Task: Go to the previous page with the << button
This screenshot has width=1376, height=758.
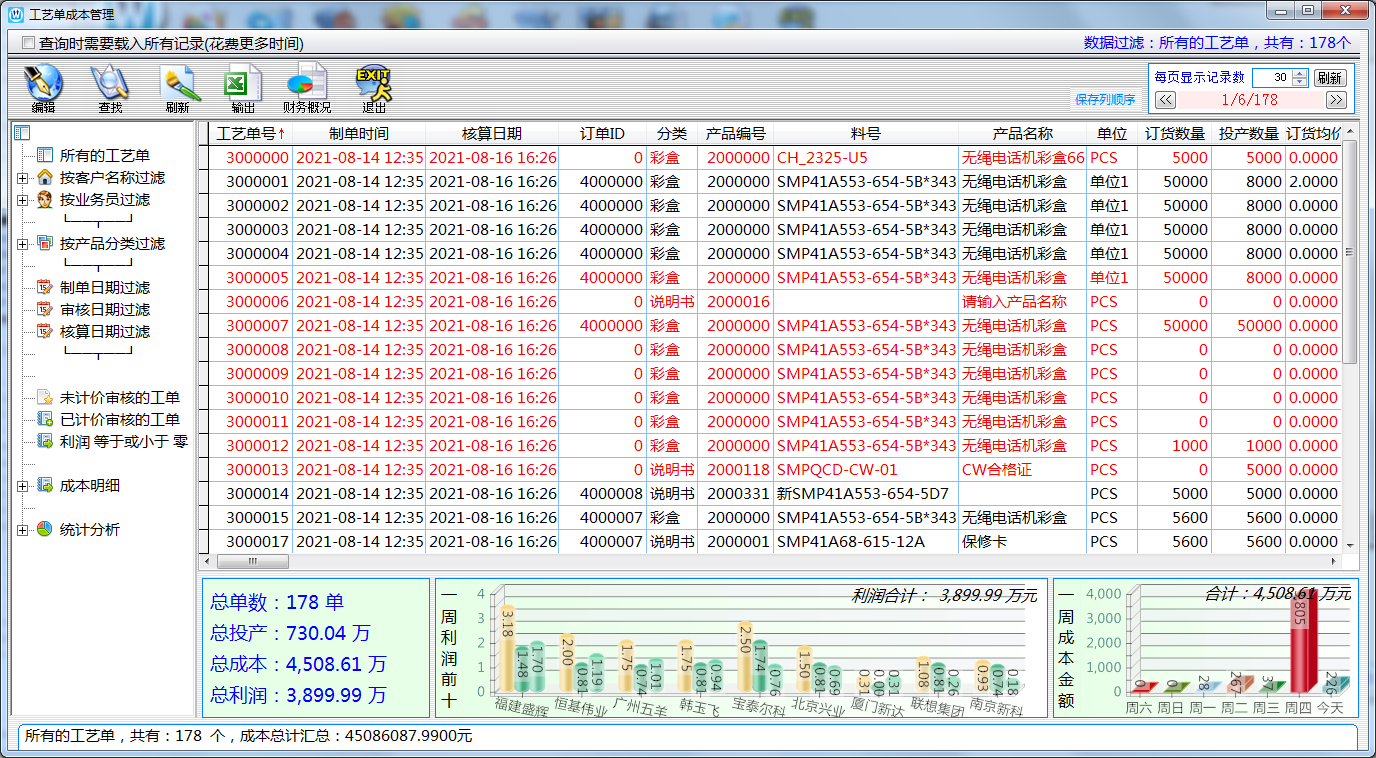Action: 1164,100
